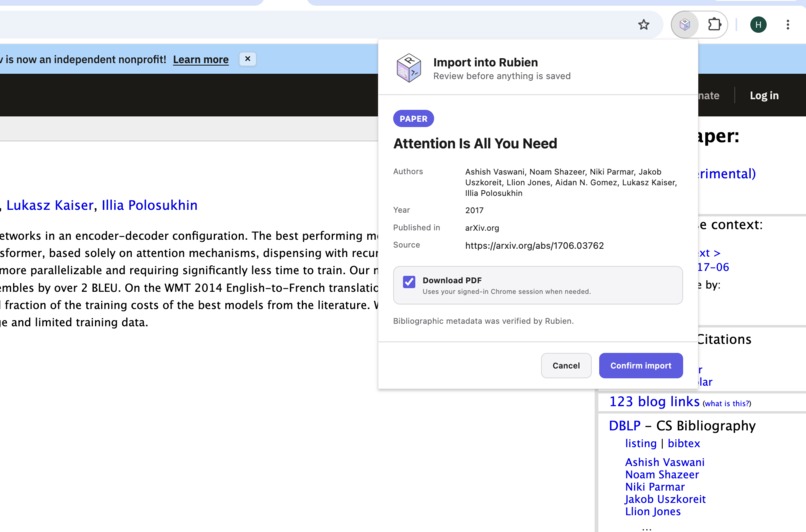Open the Chrome extensions puzzle icon
The width and height of the screenshot is (806, 532).
pos(714,24)
